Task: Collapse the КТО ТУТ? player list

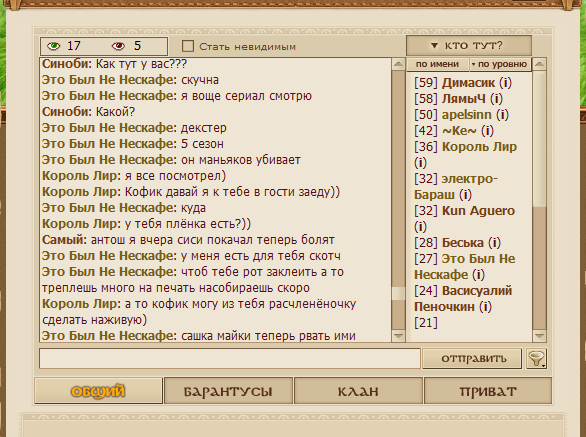Action: [469, 46]
